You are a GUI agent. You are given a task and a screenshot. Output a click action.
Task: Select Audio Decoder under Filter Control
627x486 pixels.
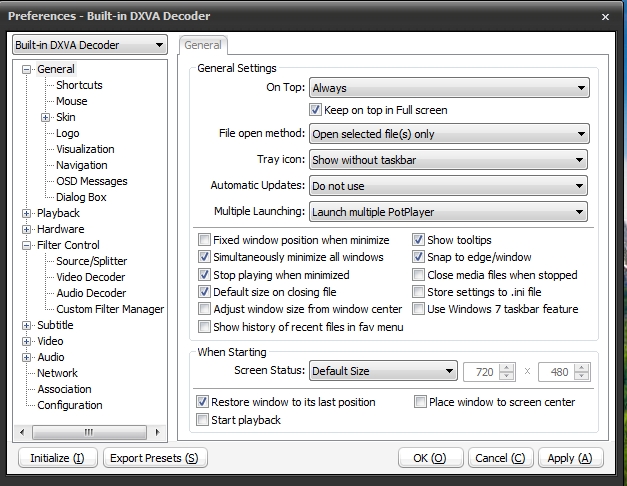(91, 293)
